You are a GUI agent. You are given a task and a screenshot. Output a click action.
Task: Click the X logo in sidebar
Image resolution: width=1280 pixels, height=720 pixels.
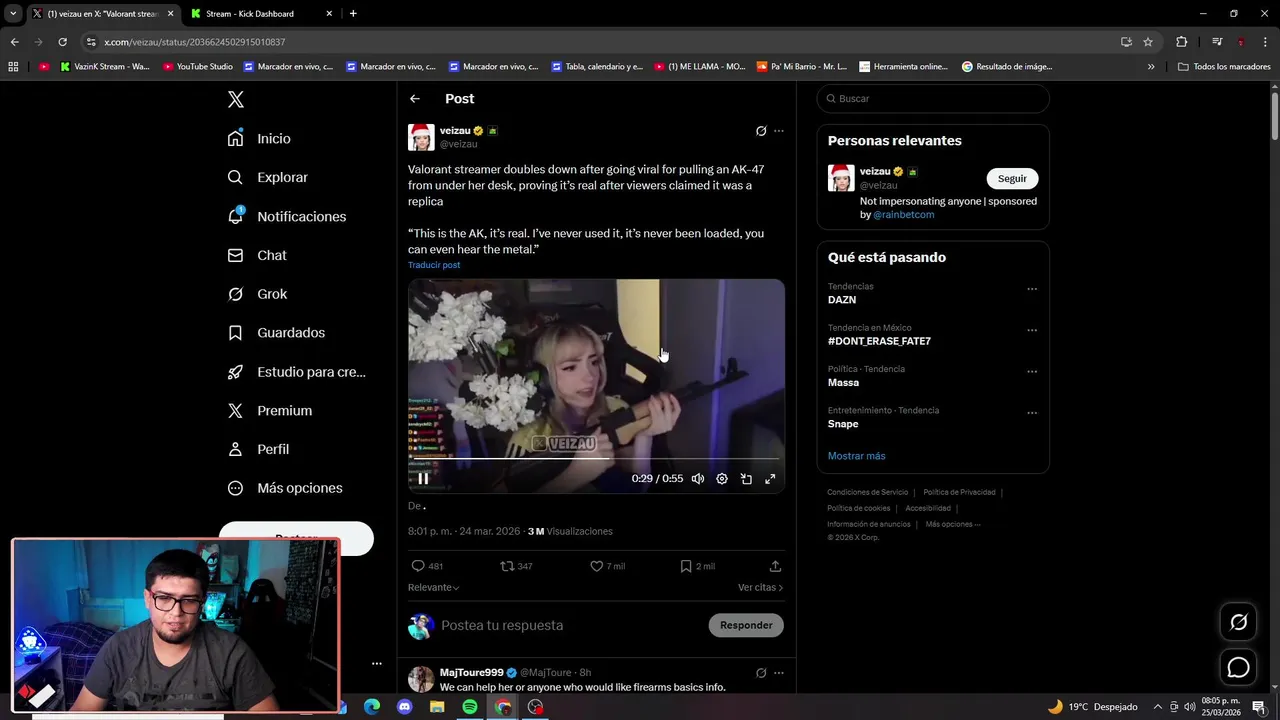tap(236, 99)
